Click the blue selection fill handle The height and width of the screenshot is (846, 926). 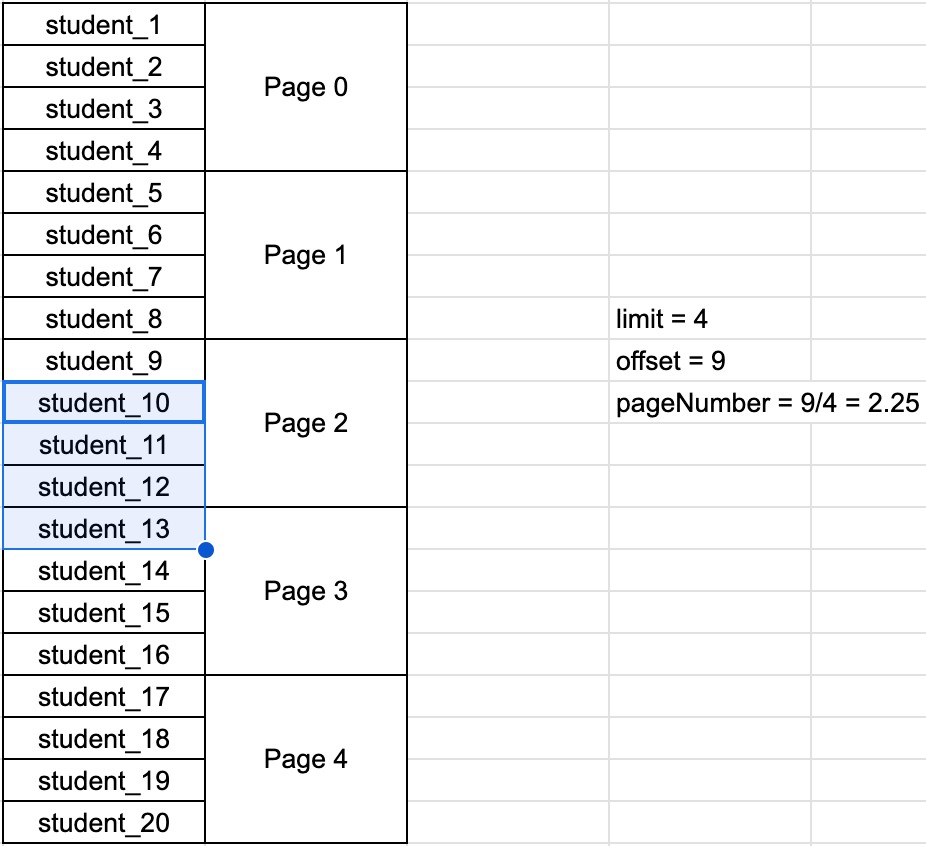click(x=206, y=550)
